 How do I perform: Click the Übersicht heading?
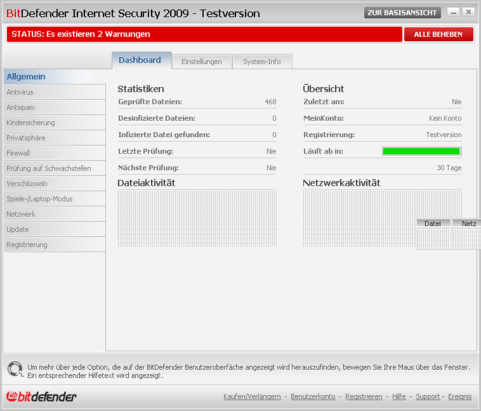click(x=323, y=89)
